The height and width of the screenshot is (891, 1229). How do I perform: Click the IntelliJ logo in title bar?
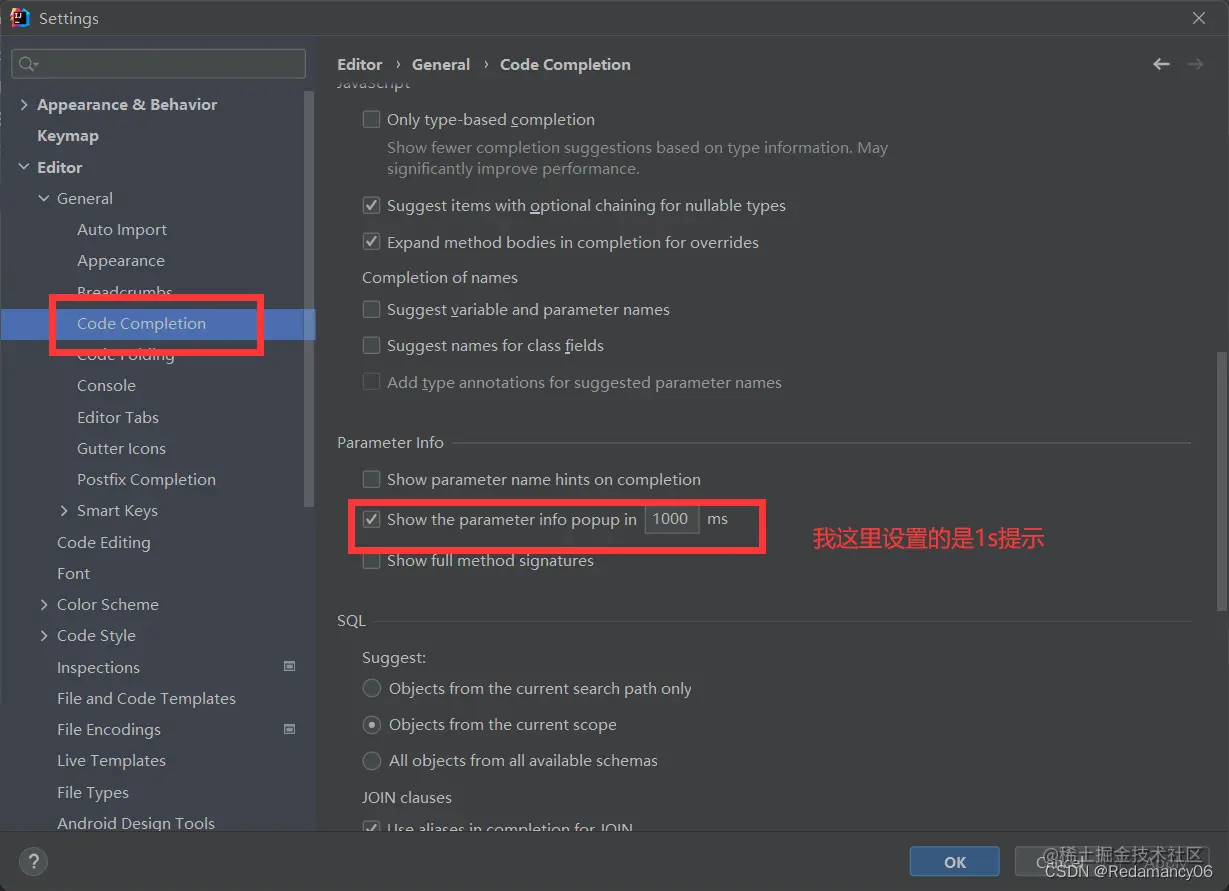pos(20,18)
